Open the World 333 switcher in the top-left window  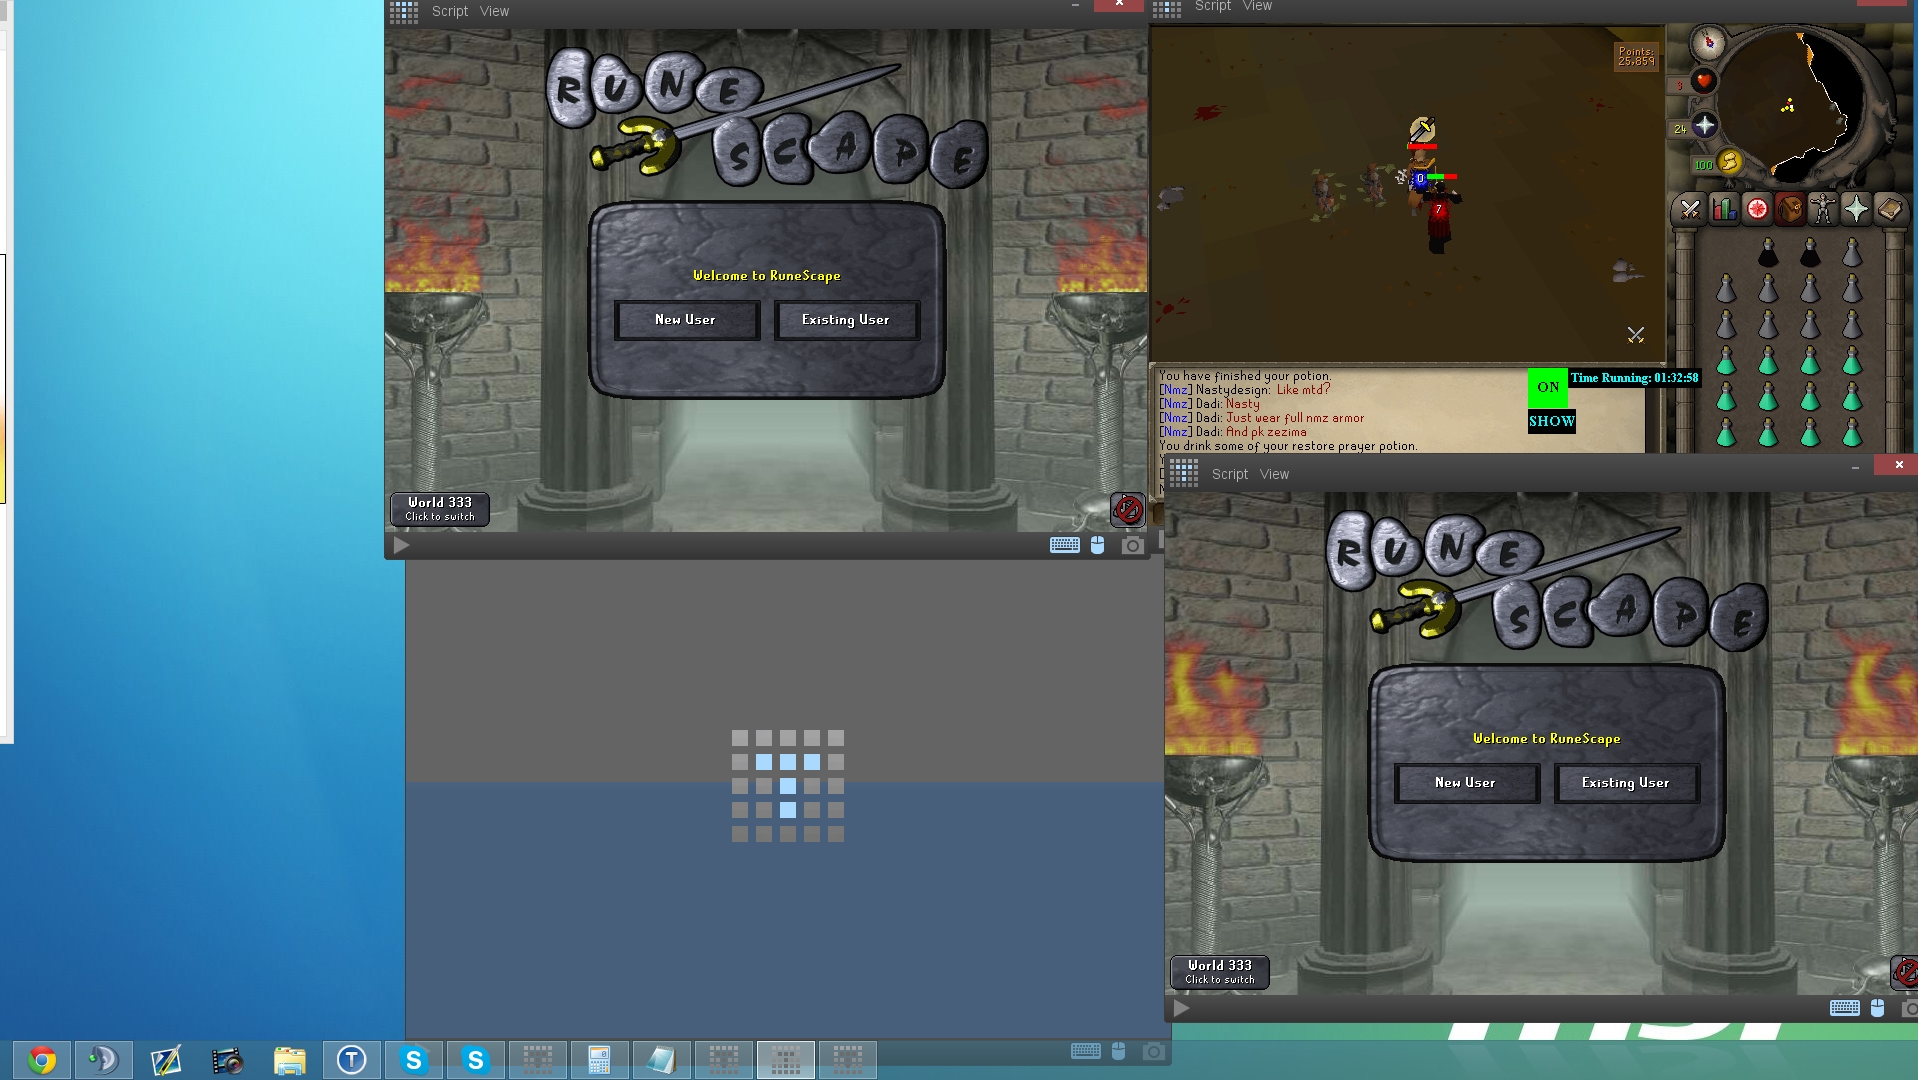[x=440, y=509]
